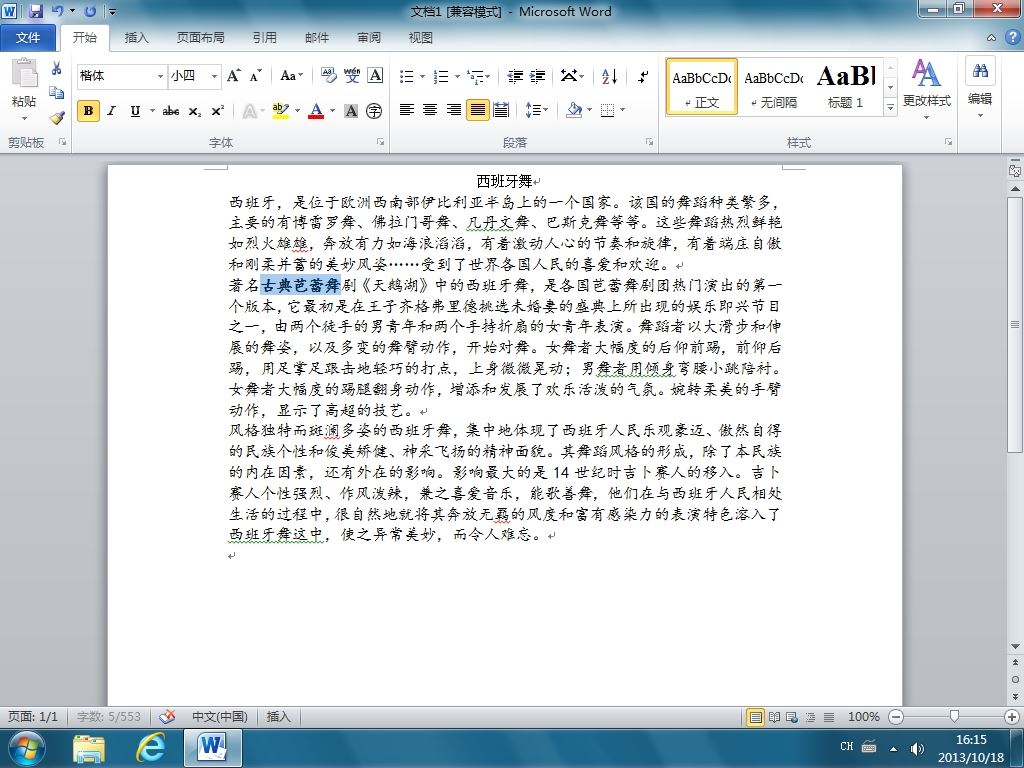Click the Cut scissors icon

point(57,68)
